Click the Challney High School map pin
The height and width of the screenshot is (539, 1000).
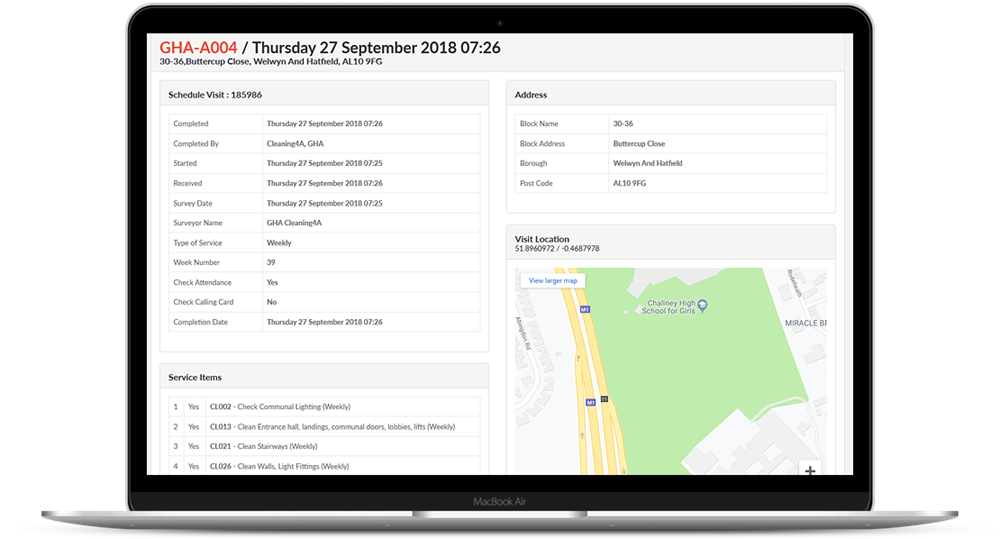[x=702, y=305]
